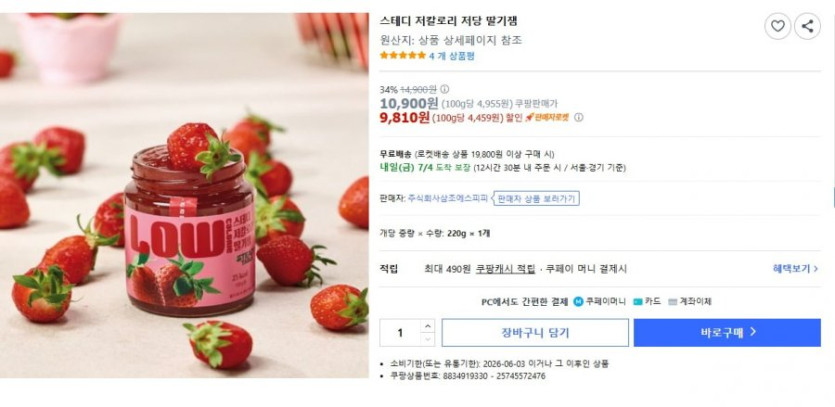Open the share icon button
Screen dimensions: 835x407
click(807, 26)
